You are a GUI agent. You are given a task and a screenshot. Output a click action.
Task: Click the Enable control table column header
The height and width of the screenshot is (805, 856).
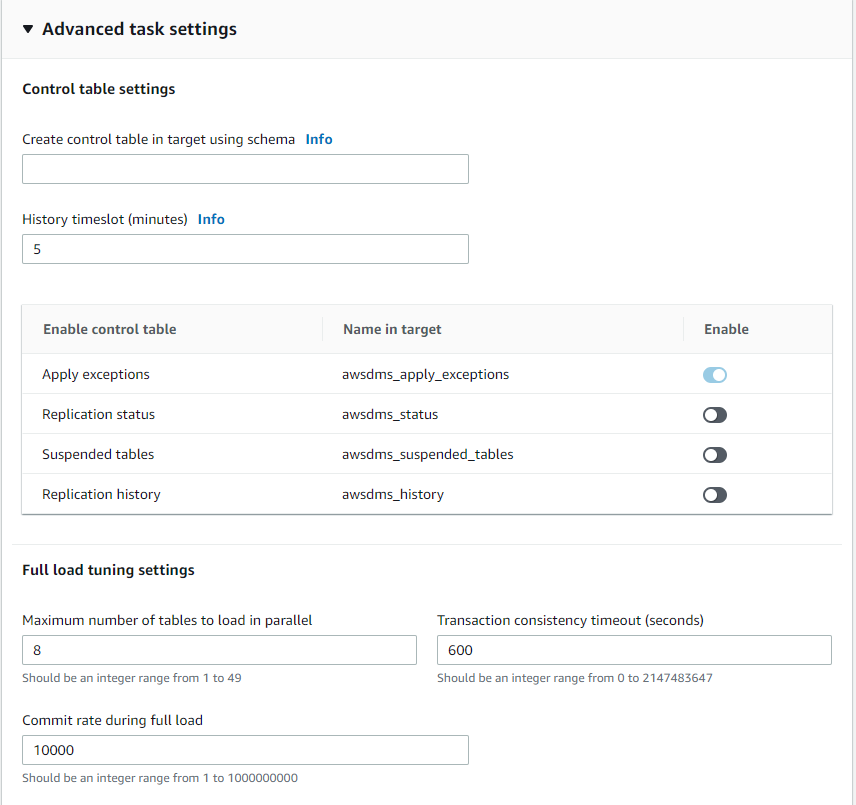[110, 329]
